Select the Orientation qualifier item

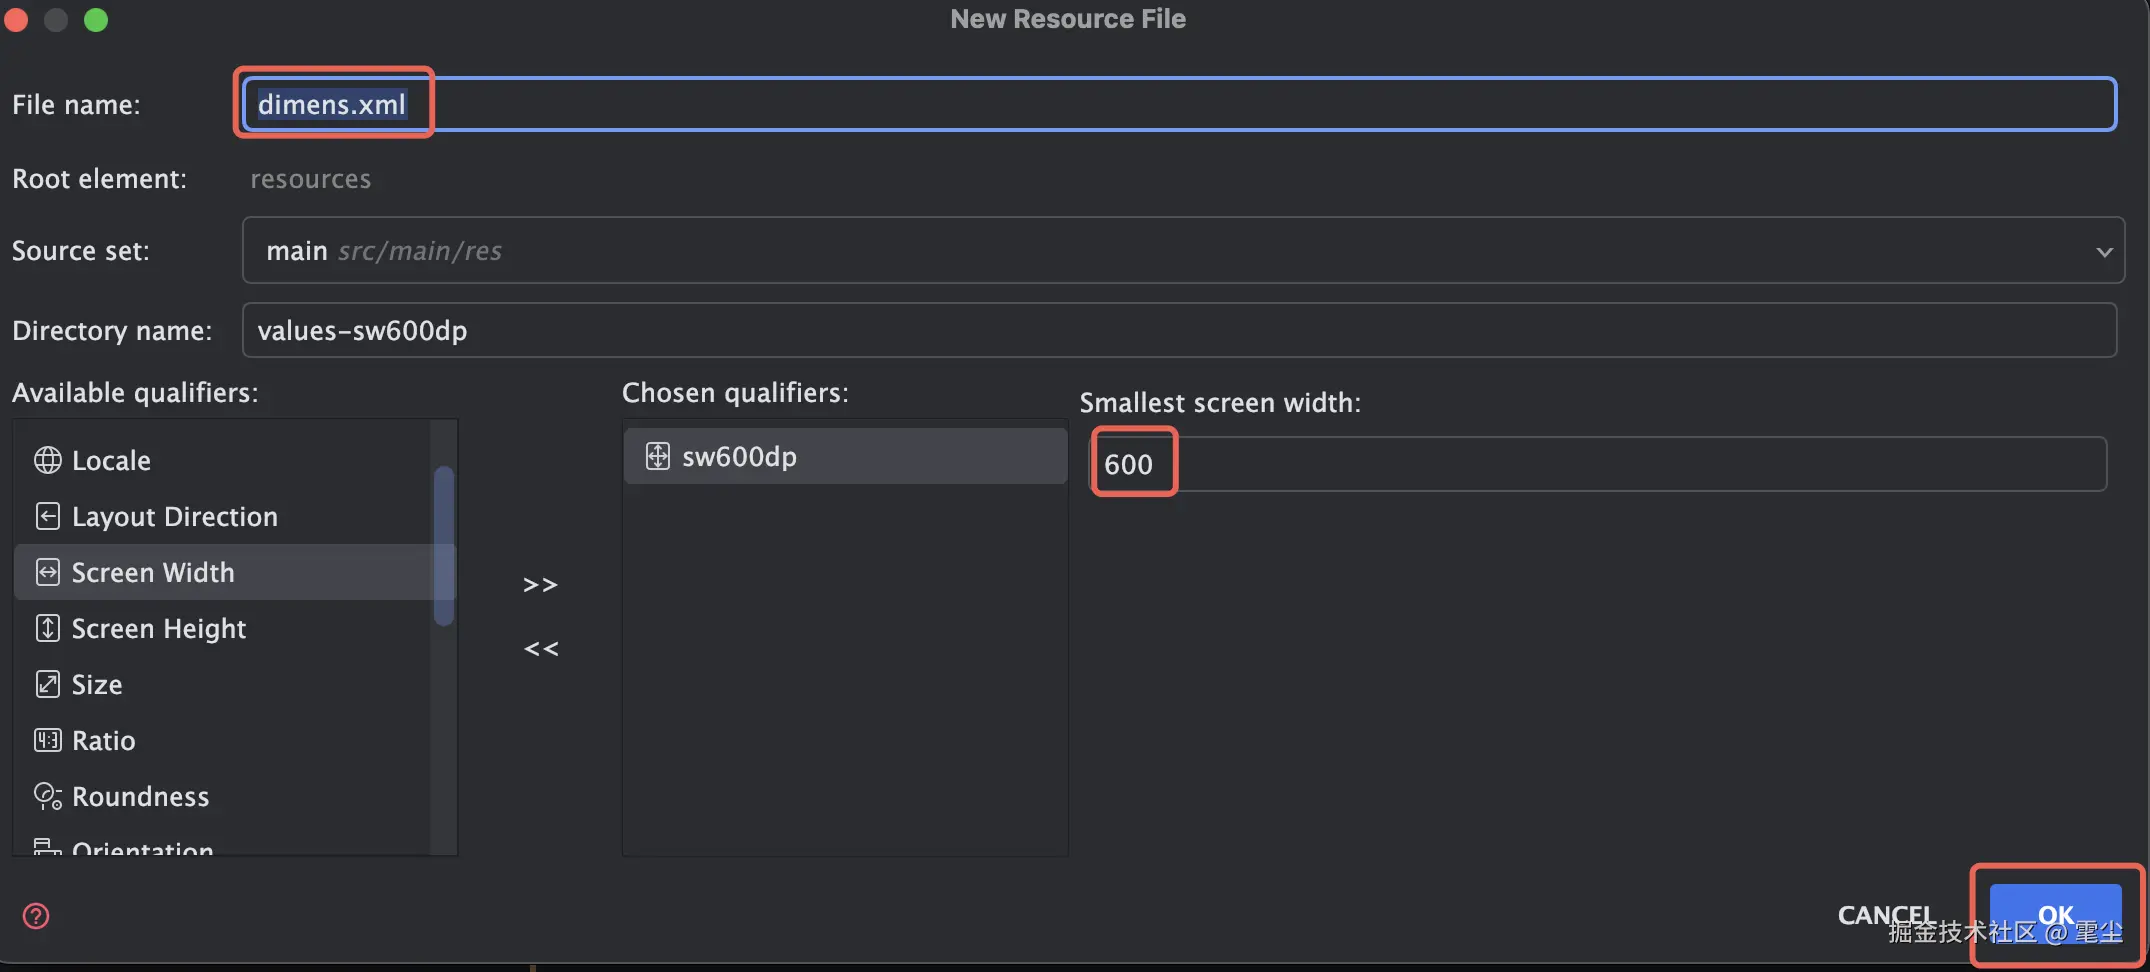point(142,848)
